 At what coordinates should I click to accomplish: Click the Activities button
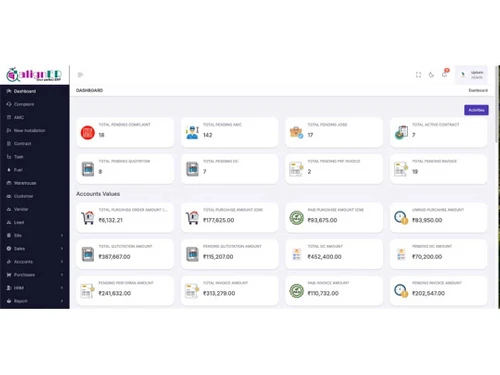(x=476, y=110)
